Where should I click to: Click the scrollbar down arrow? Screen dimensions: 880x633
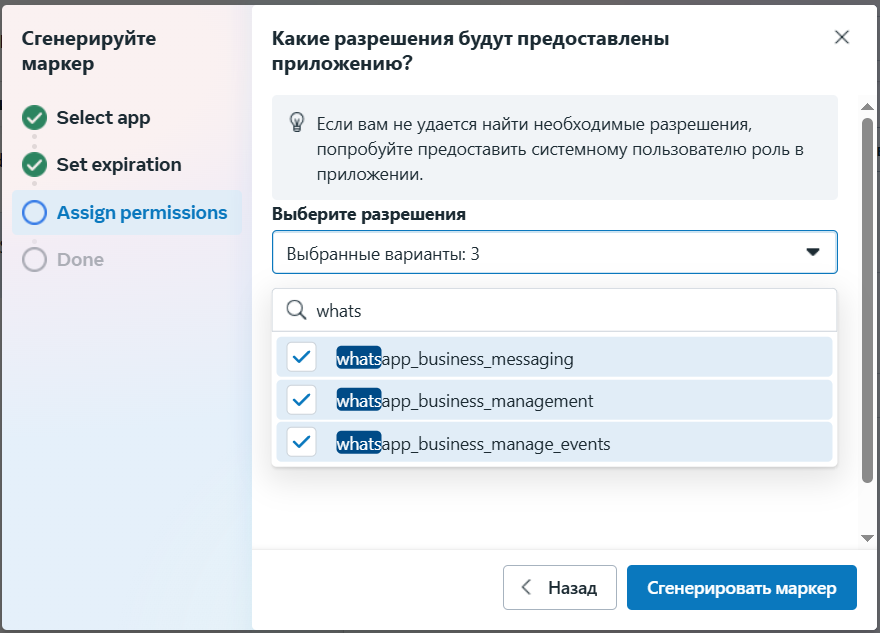pos(867,539)
